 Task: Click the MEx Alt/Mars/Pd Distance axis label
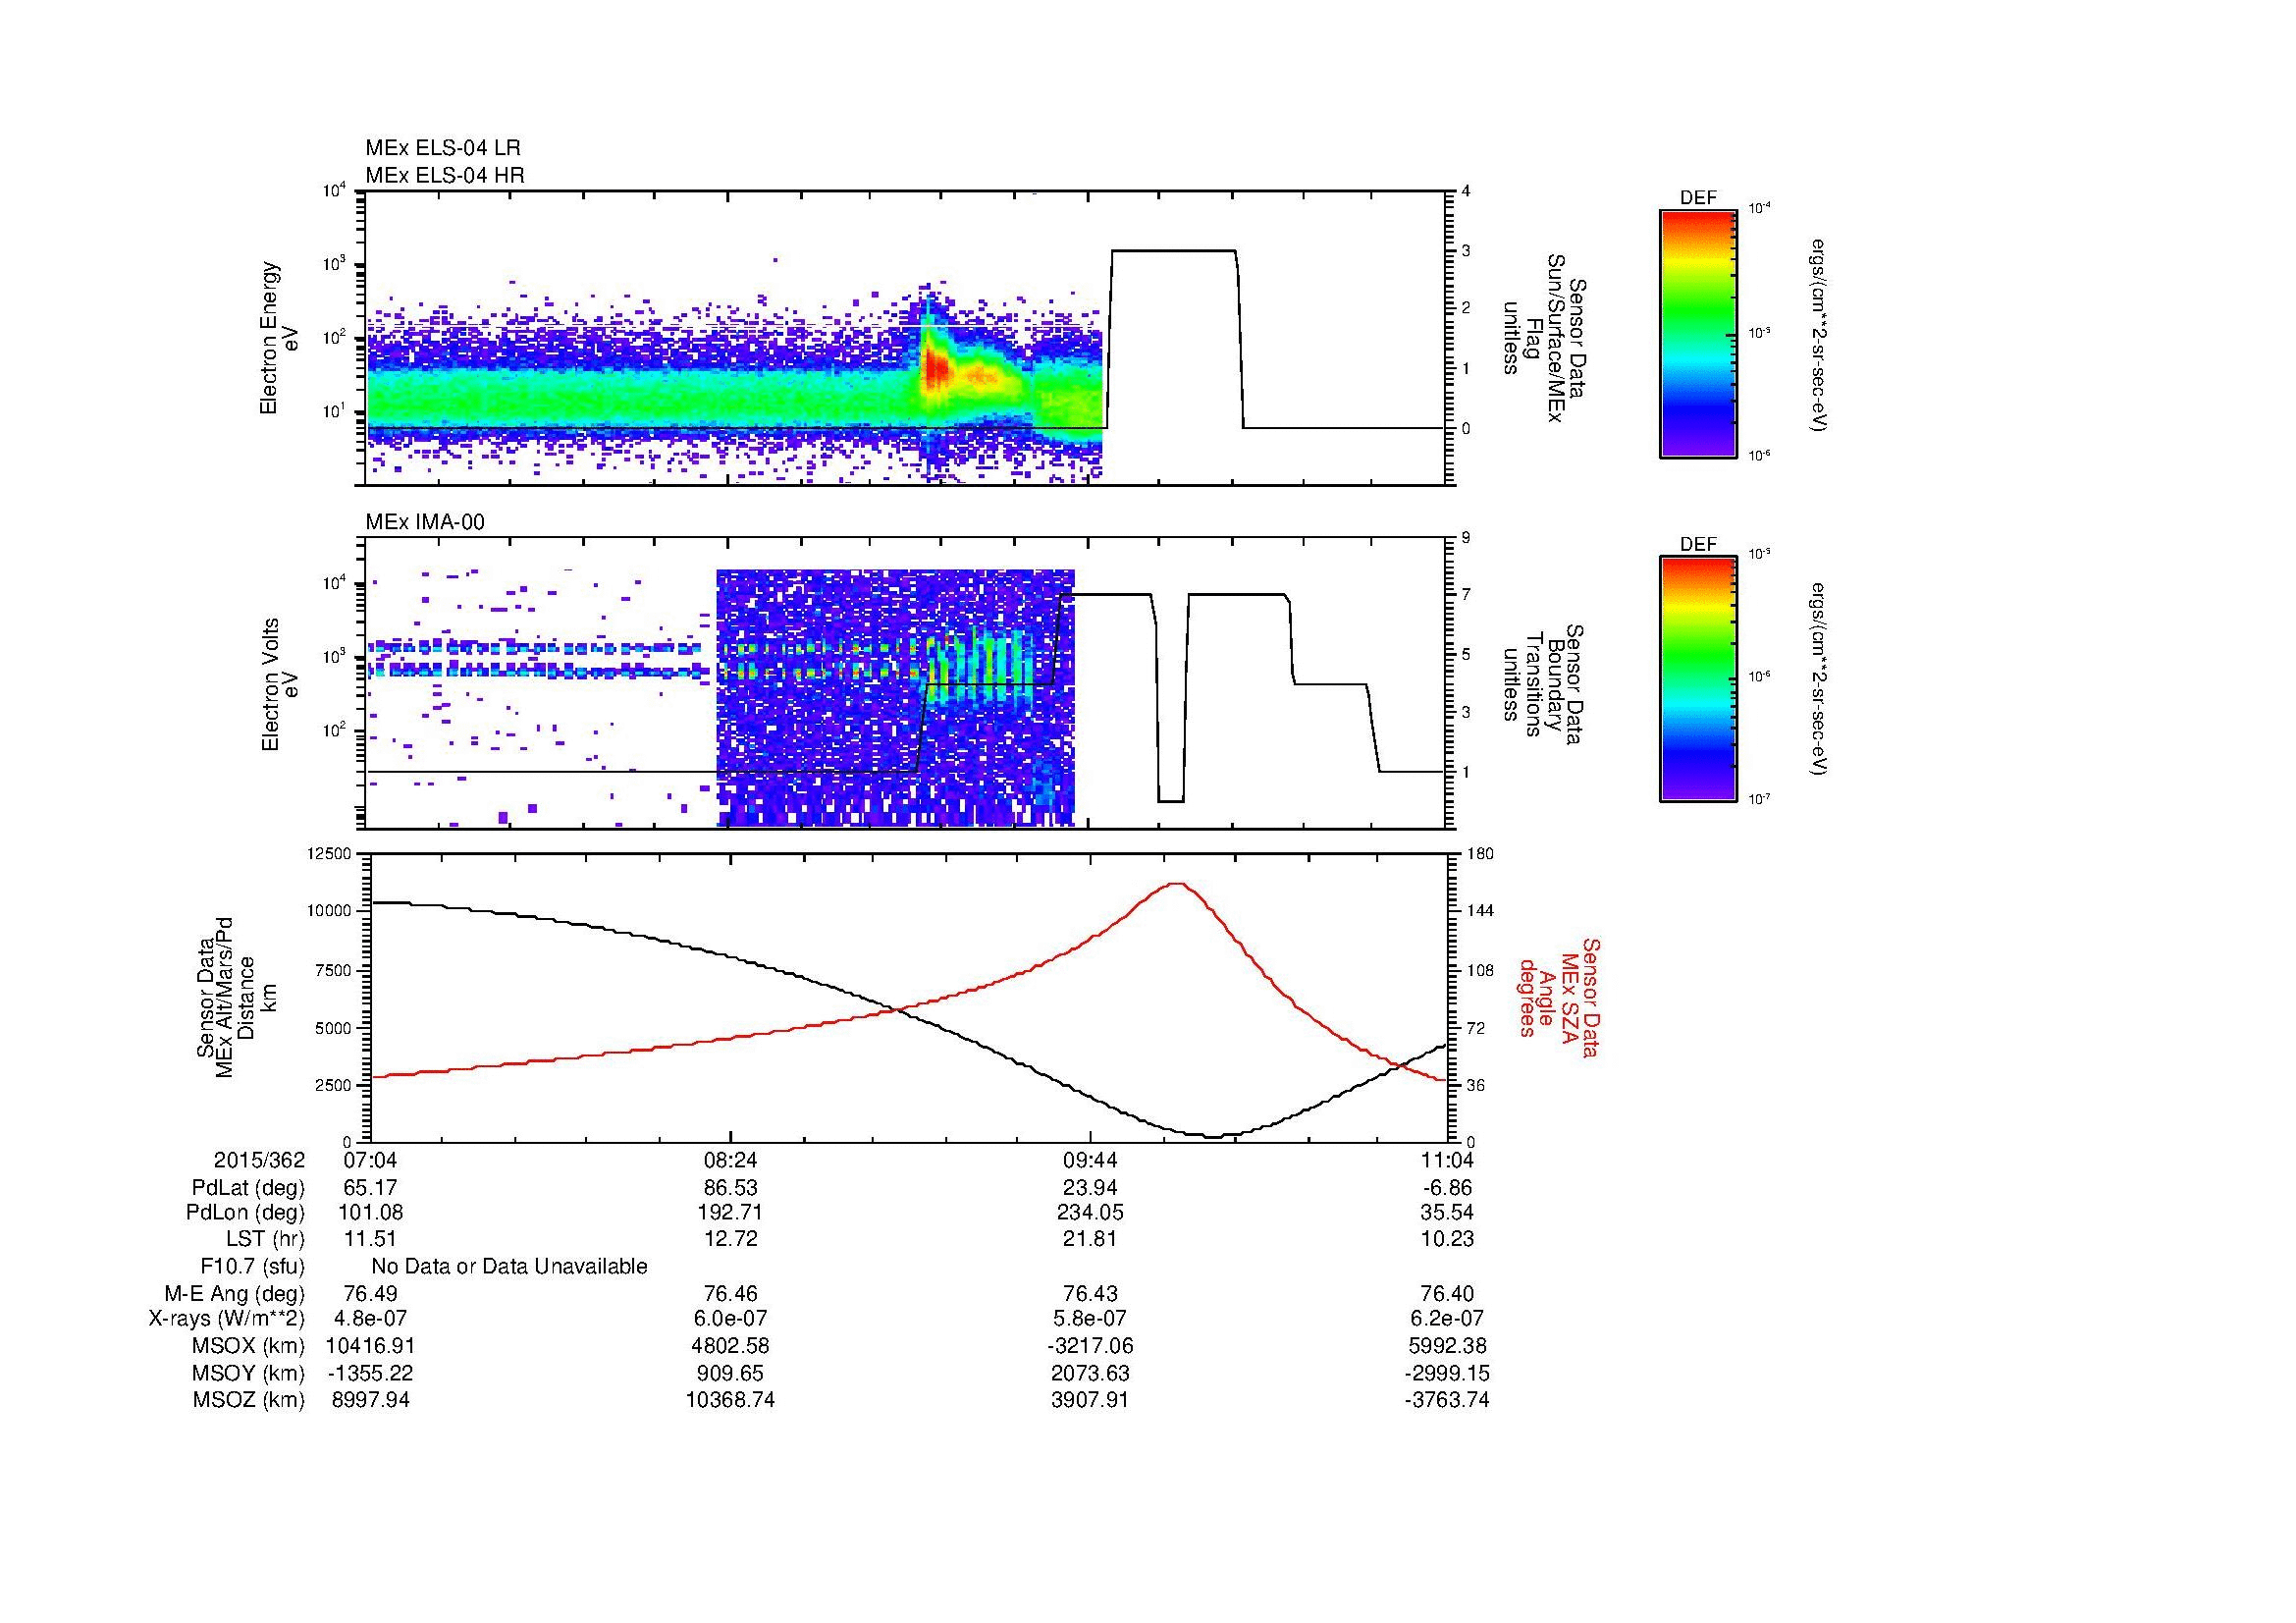[x=239, y=997]
